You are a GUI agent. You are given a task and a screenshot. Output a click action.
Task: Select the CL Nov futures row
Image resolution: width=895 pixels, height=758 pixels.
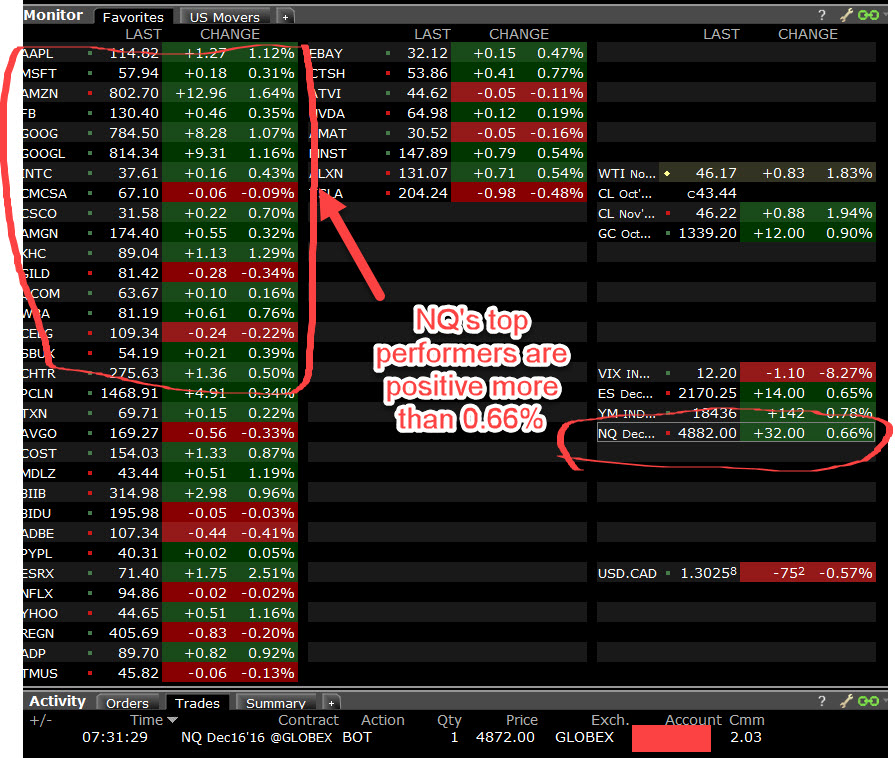736,213
